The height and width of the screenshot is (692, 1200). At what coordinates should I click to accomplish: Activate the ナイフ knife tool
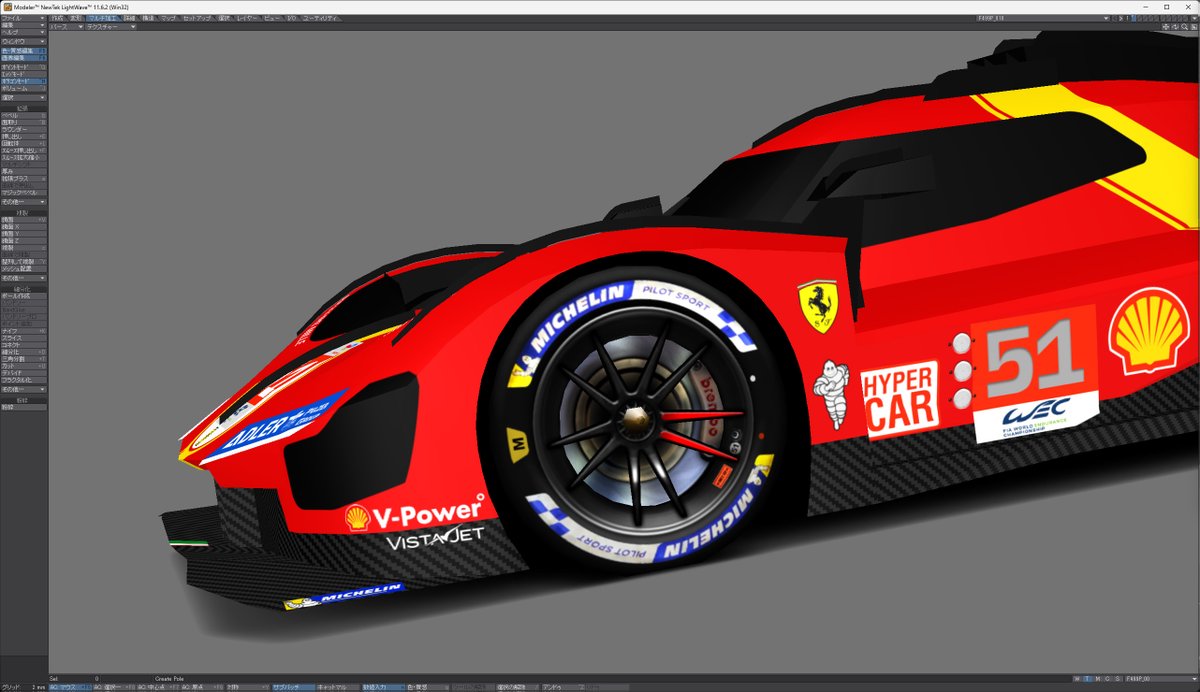click(24, 331)
